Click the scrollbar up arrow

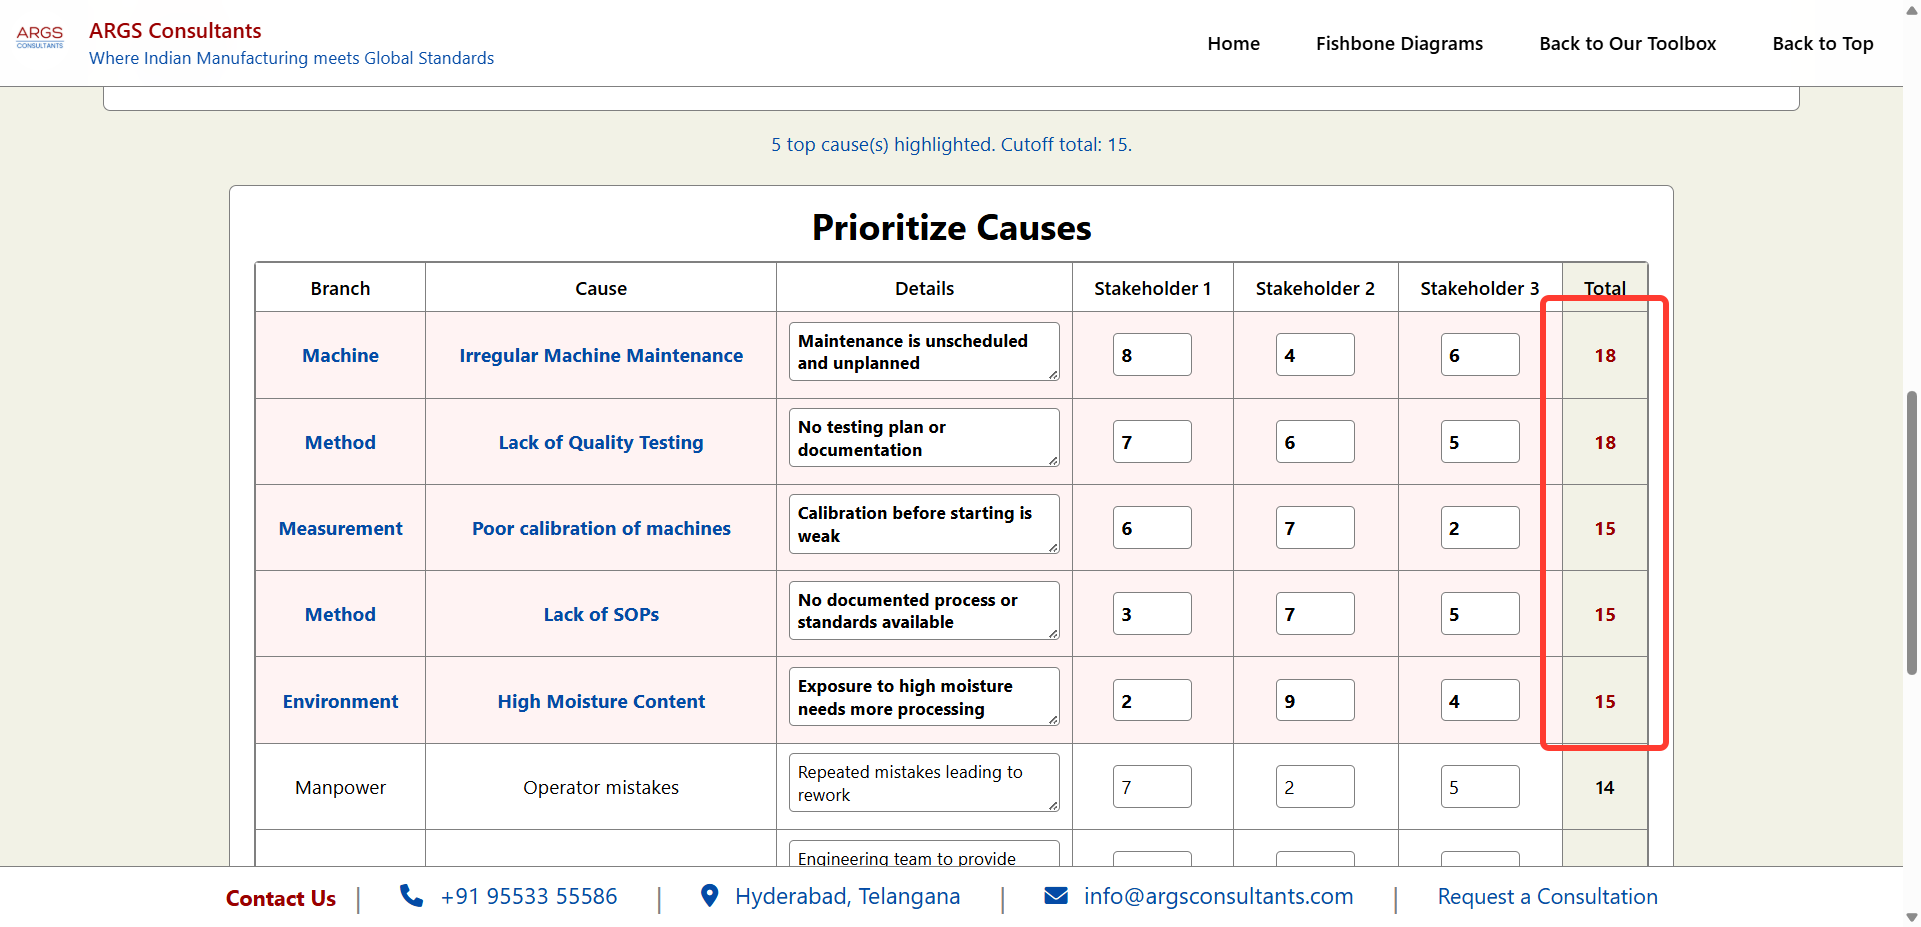pos(1912,8)
